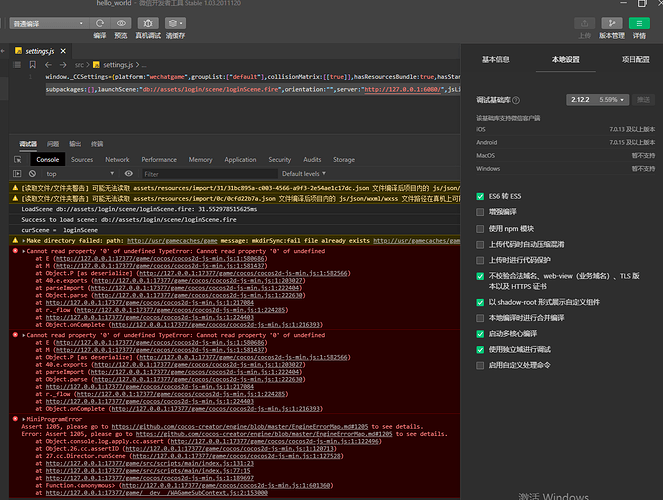Open real device debugging (真机调试) icon
The height and width of the screenshot is (500, 663).
[x=148, y=23]
